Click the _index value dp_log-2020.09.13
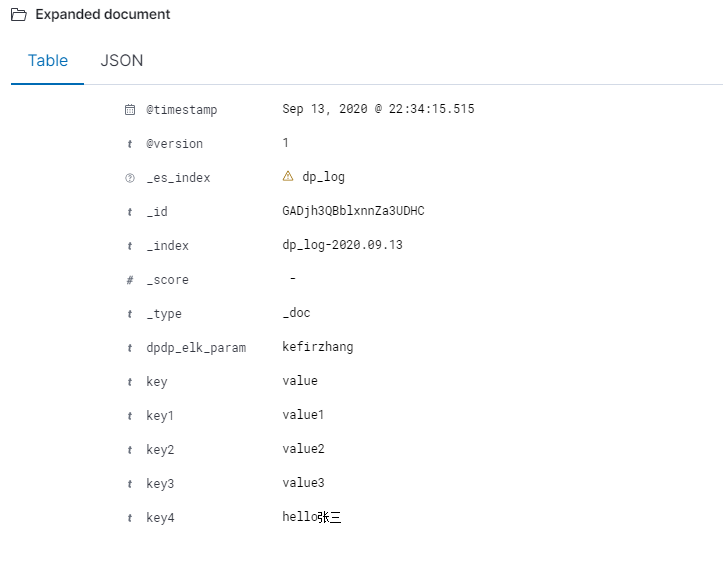Viewport: 723px width, 573px height. [343, 245]
